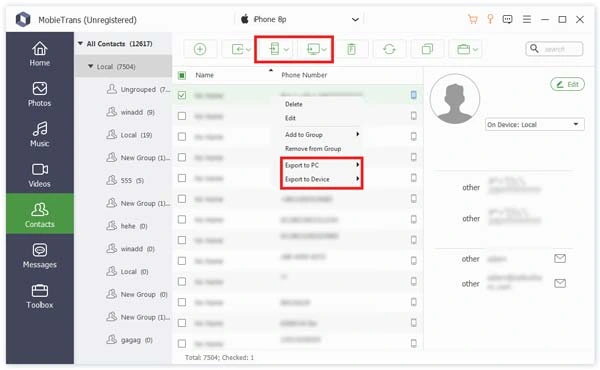Check the third contact row checkbox
Viewport: 600px width, 370px height.
(x=182, y=137)
